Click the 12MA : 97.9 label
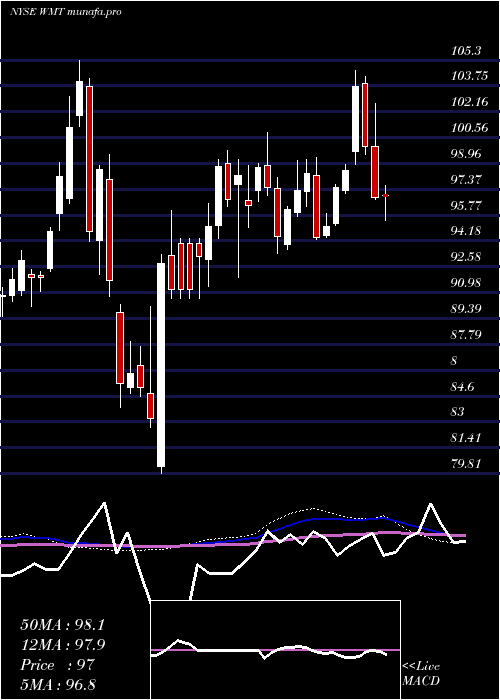The height and width of the screenshot is (700, 500). pos(62,645)
